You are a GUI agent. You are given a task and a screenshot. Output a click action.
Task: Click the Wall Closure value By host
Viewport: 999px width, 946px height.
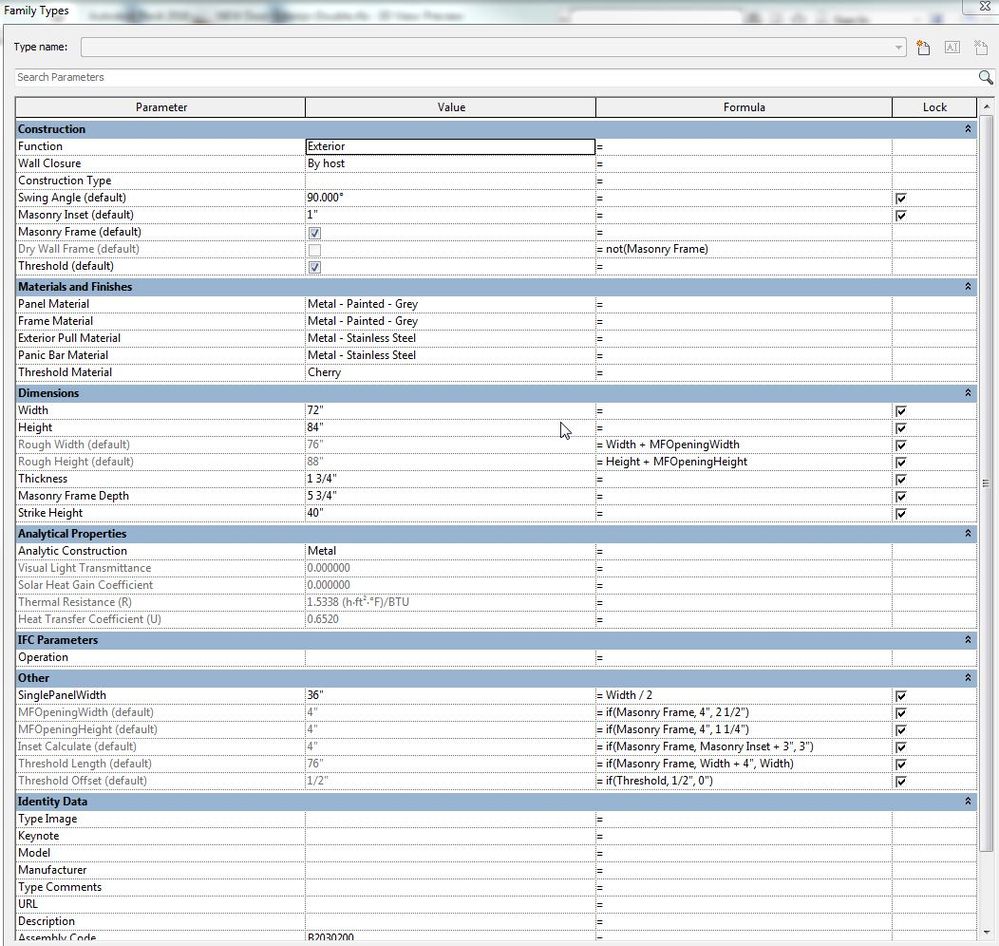click(450, 164)
